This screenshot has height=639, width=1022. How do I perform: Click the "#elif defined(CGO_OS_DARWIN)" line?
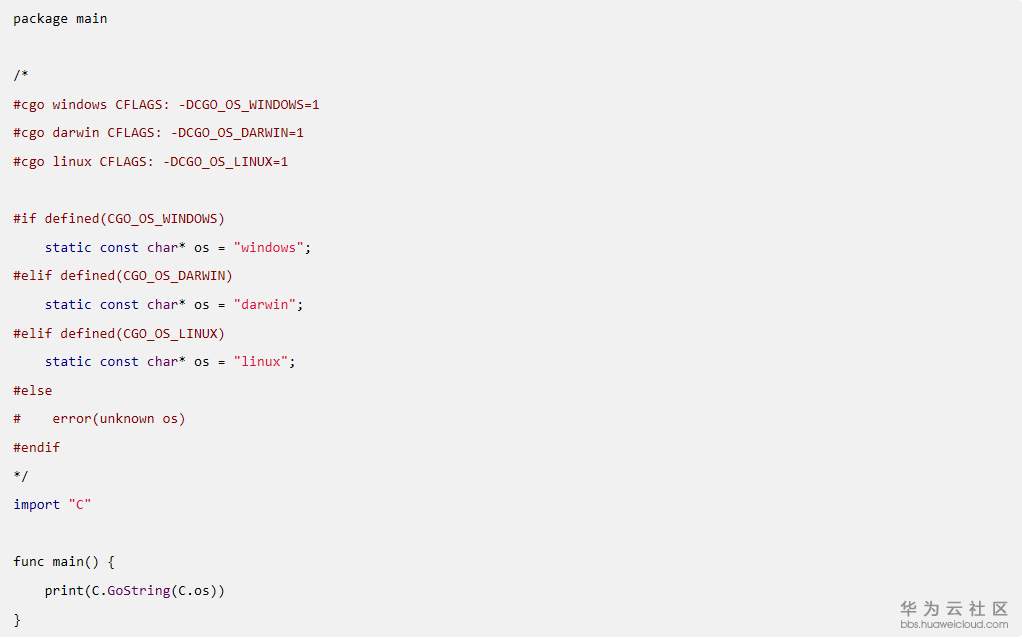[123, 276]
